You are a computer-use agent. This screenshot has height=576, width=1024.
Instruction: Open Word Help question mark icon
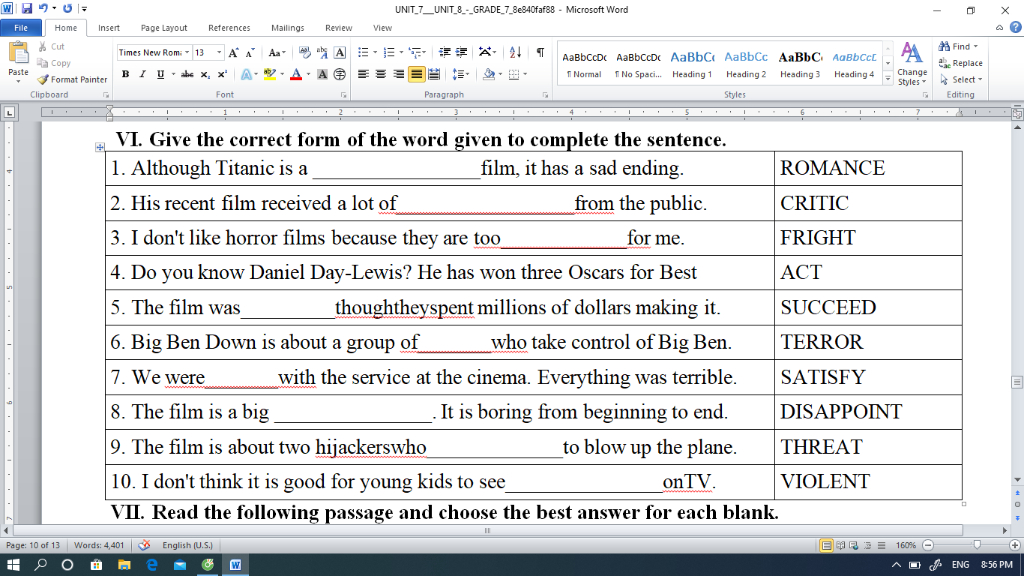coord(1016,27)
